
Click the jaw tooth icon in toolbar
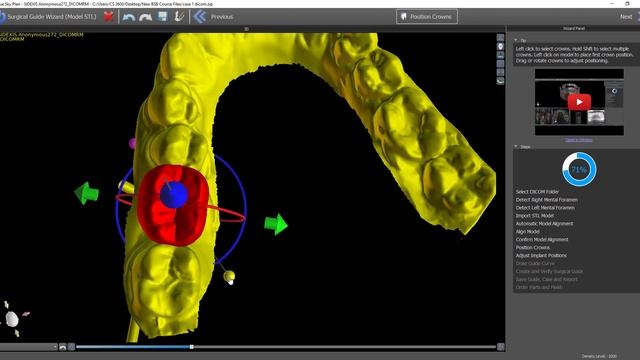point(179,16)
